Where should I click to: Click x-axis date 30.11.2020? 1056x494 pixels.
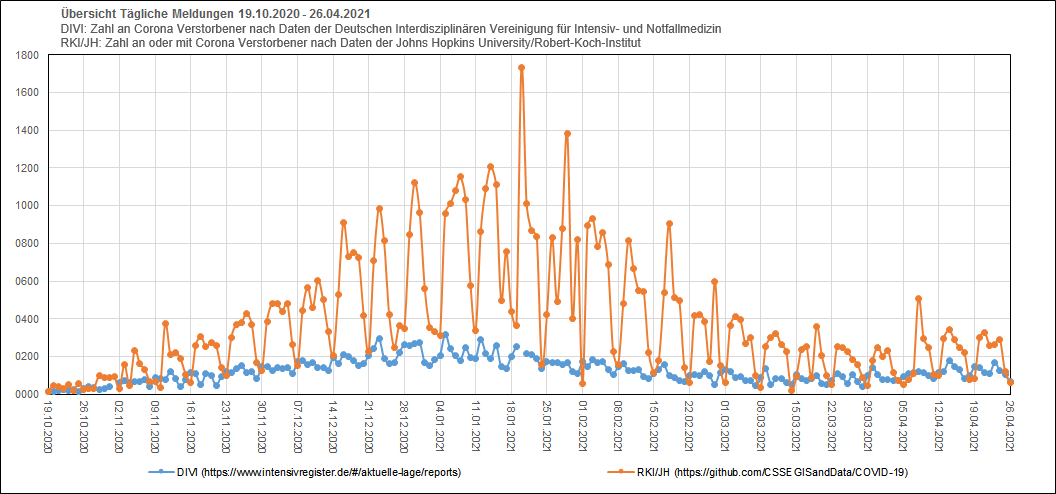click(263, 427)
